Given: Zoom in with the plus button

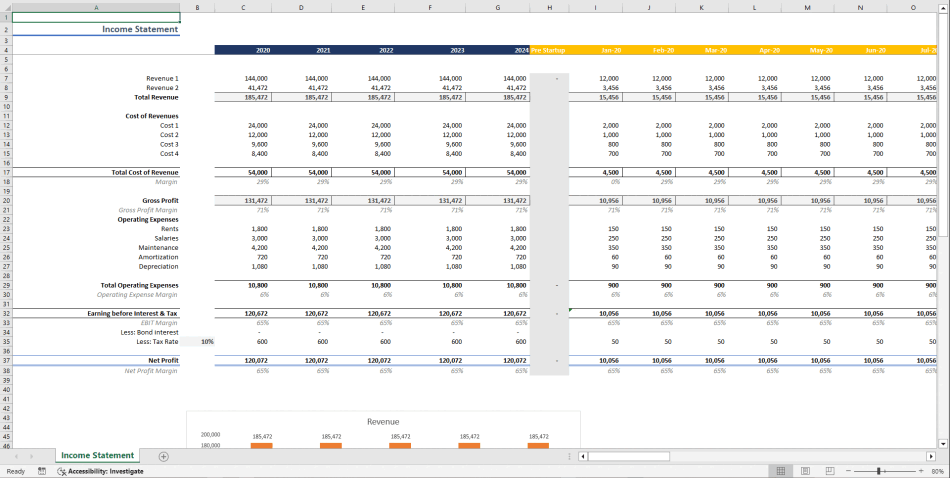Looking at the screenshot, I should pos(919,471).
